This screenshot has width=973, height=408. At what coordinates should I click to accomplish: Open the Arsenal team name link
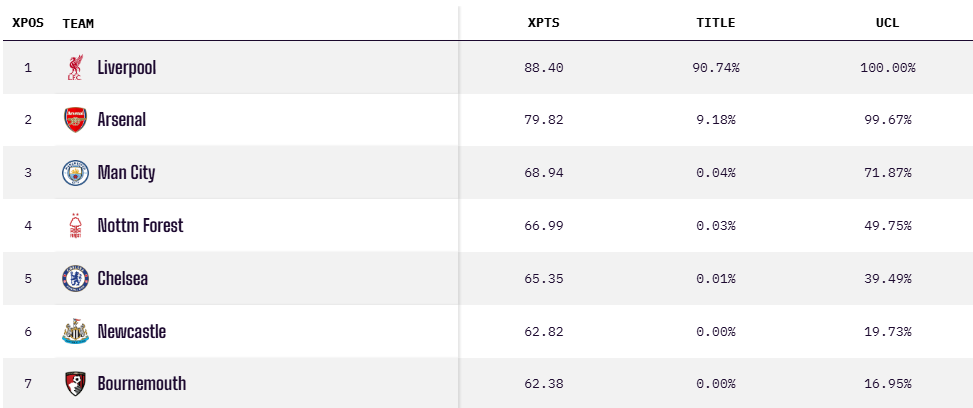pos(122,120)
